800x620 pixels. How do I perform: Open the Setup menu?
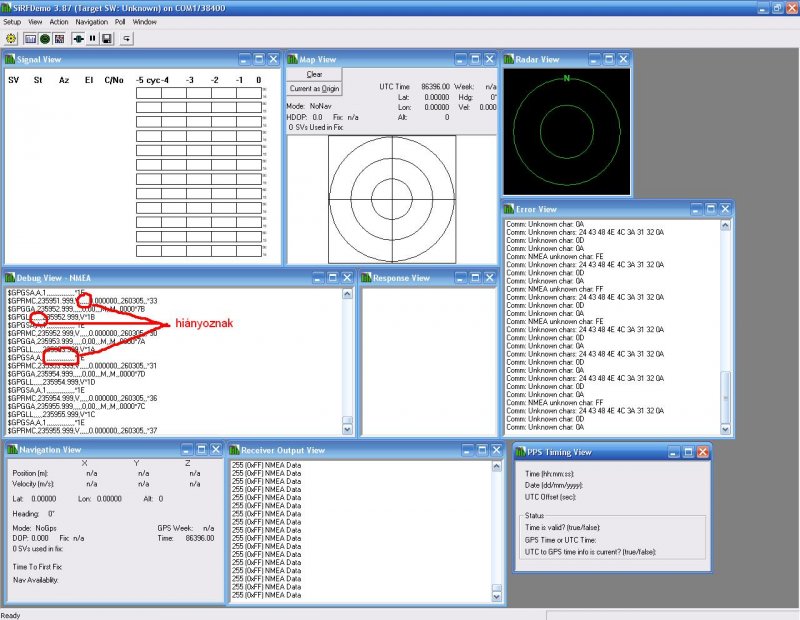12,22
